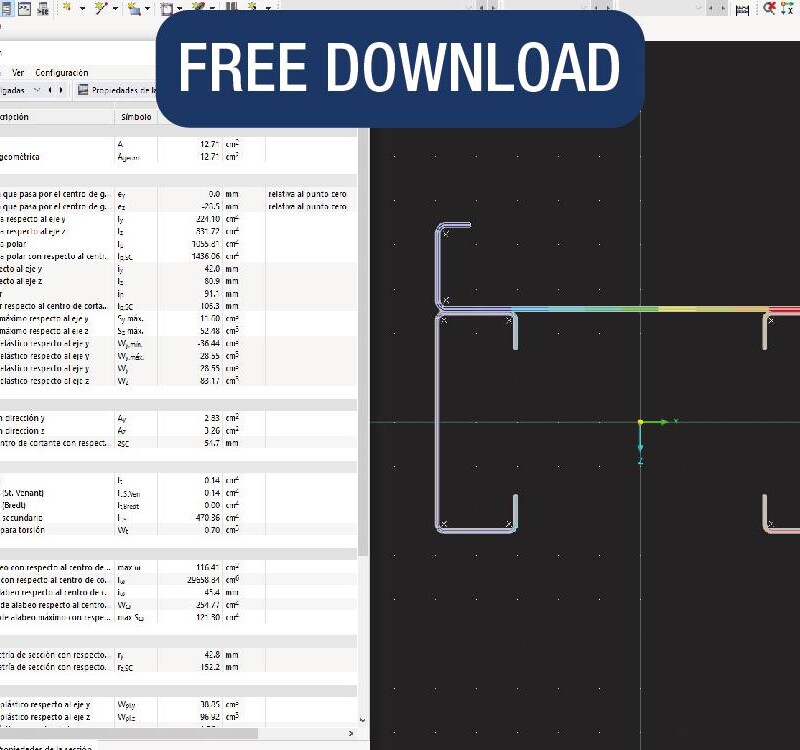Click next arrow beside the 'gadas' dropdown
This screenshot has height=750, width=800.
(x=61, y=90)
